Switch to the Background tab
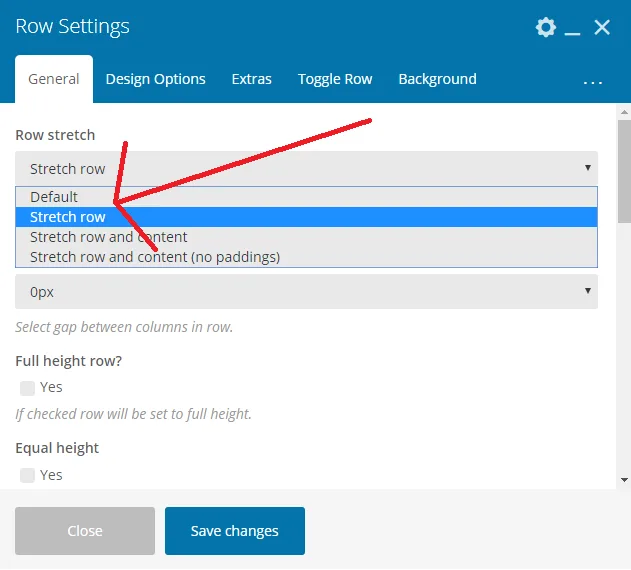This screenshot has height=570, width=631. [437, 79]
